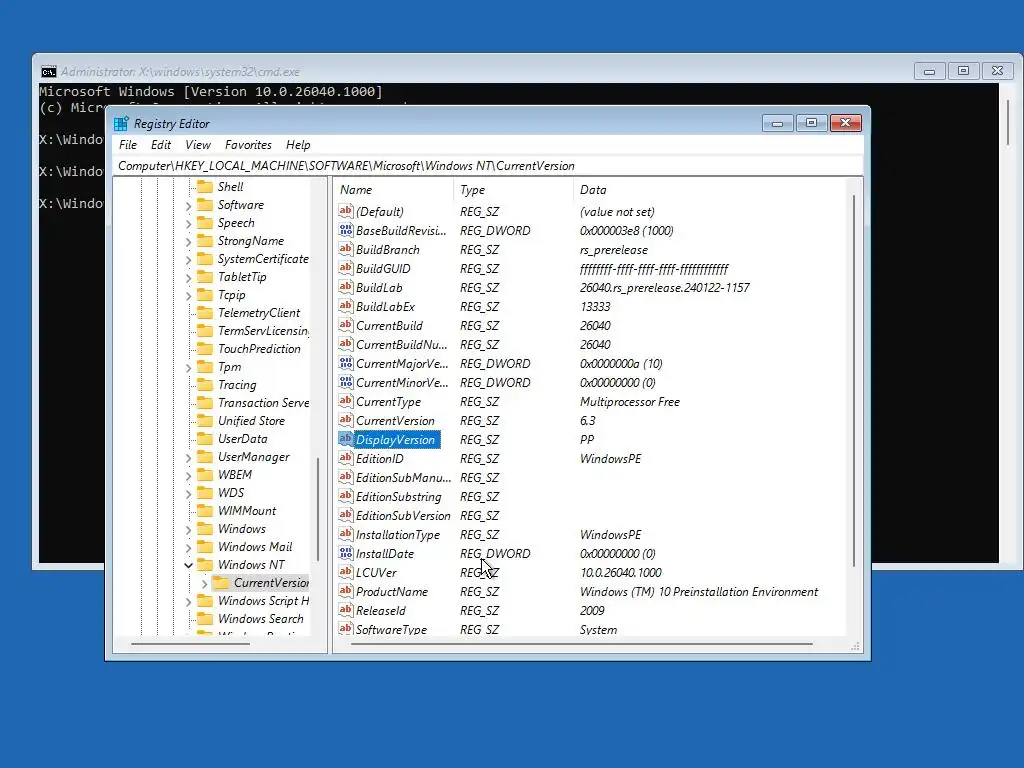Image resolution: width=1024 pixels, height=768 pixels.
Task: Select the TelemetryClient tree key
Action: click(x=259, y=313)
